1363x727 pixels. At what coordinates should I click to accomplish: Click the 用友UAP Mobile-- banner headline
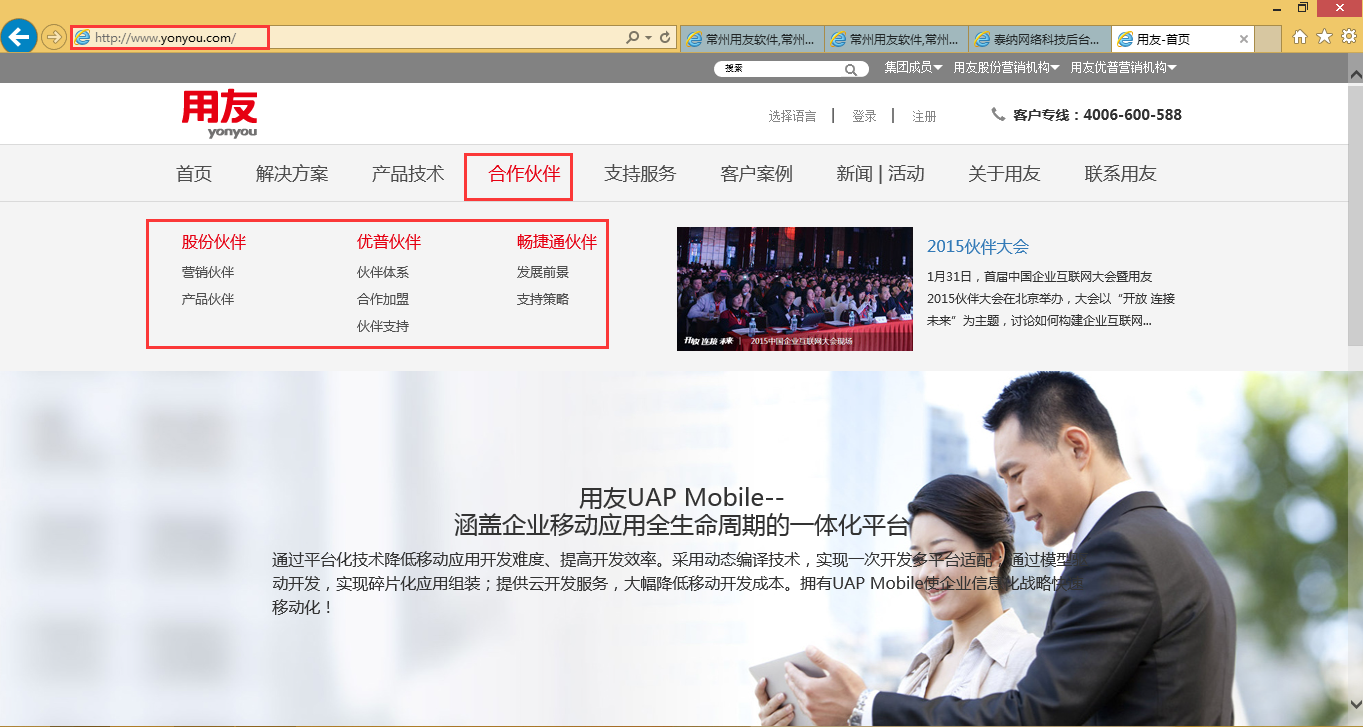(681, 497)
